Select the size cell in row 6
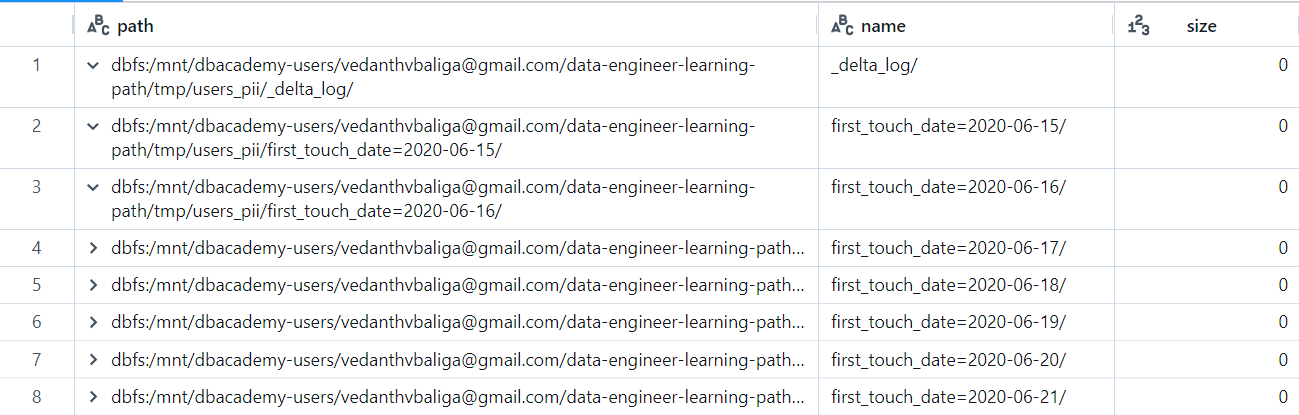 point(1206,322)
